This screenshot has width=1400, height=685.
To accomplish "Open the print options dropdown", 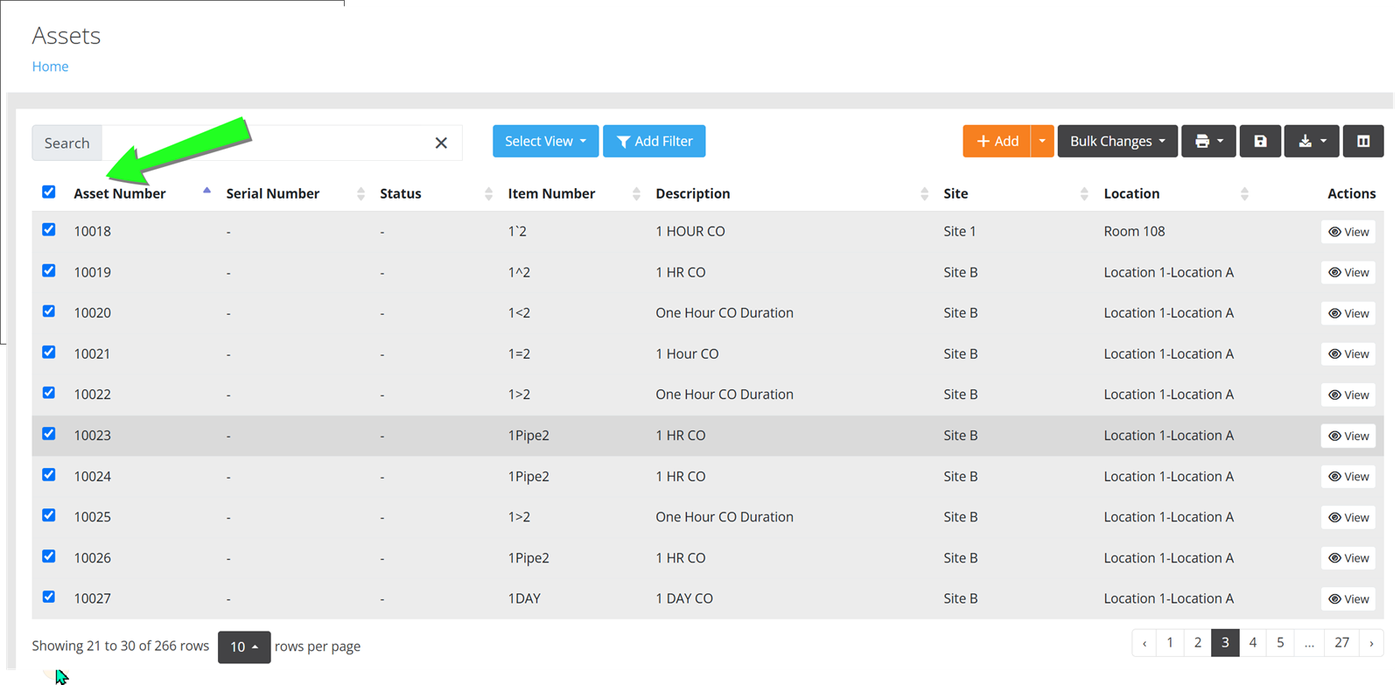I will coord(1208,141).
